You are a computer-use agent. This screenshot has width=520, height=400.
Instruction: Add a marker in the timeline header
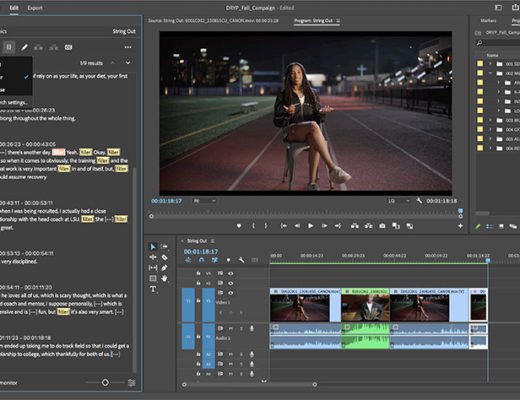coord(228,260)
